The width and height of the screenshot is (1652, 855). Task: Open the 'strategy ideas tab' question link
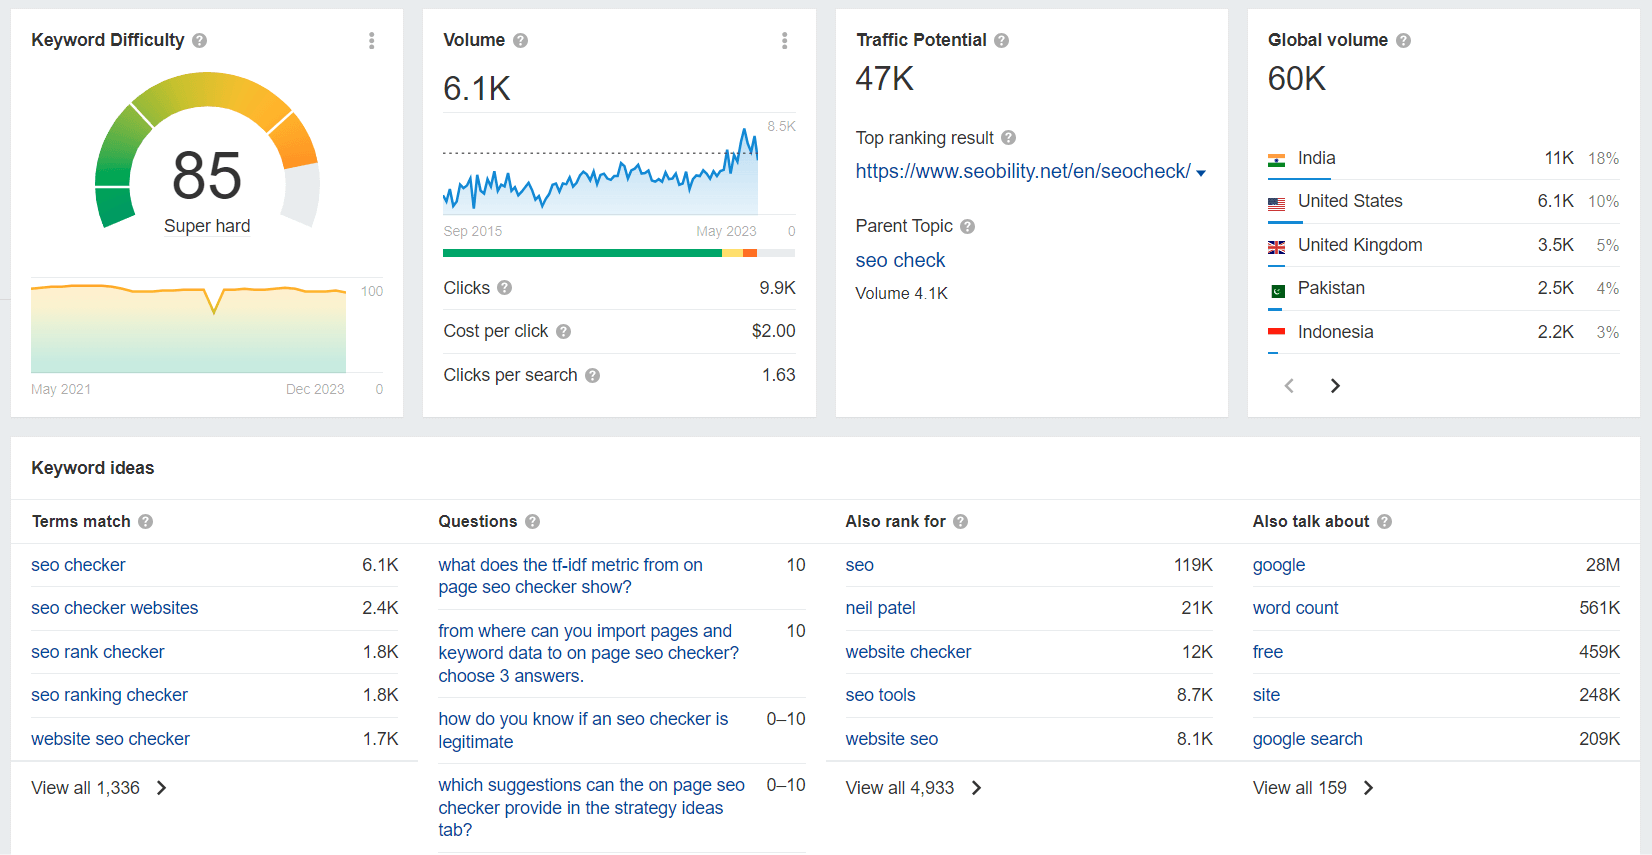pos(591,807)
